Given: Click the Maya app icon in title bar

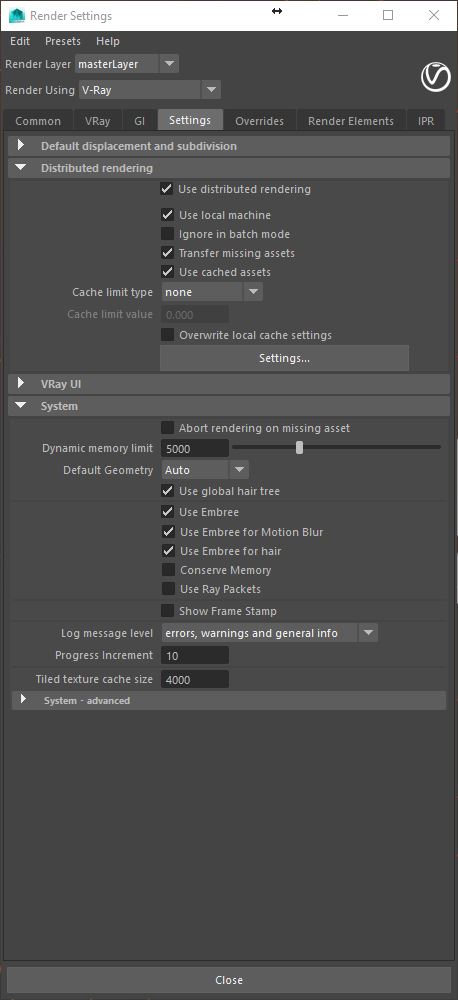Looking at the screenshot, I should 17,15.
